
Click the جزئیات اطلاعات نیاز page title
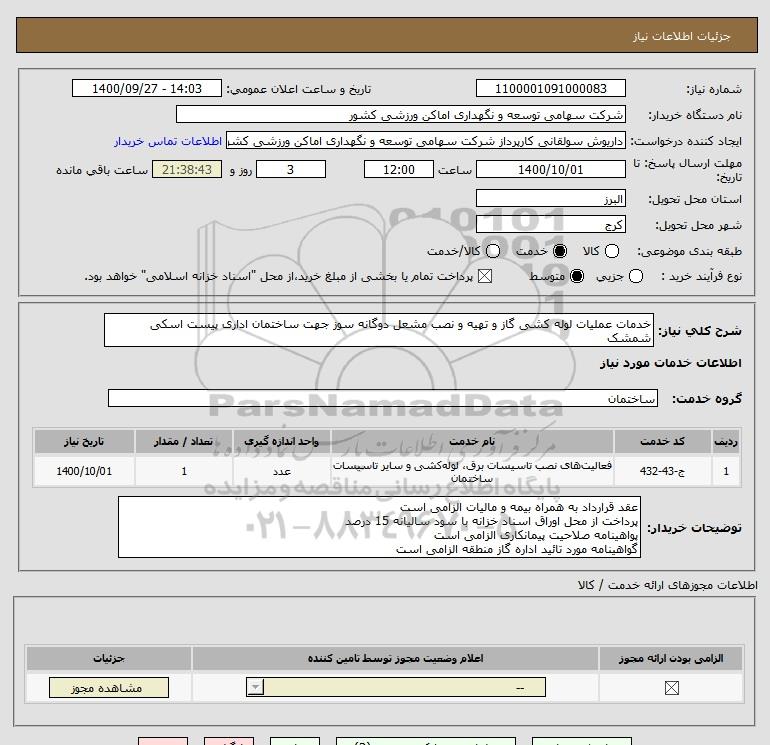pyautogui.click(x=682, y=36)
